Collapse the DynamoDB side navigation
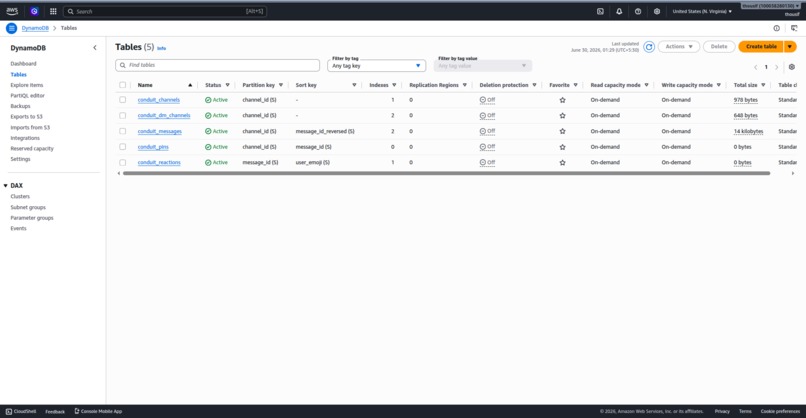 95,47
